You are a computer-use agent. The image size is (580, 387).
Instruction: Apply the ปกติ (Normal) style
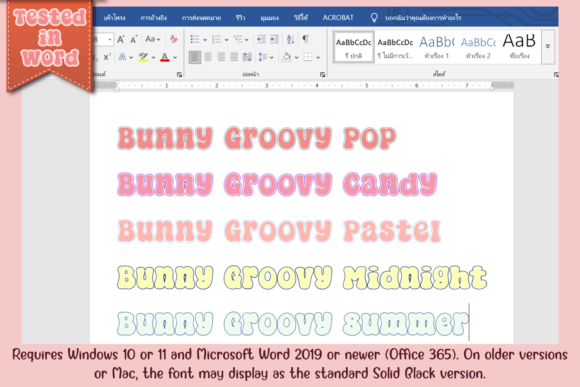coord(354,47)
